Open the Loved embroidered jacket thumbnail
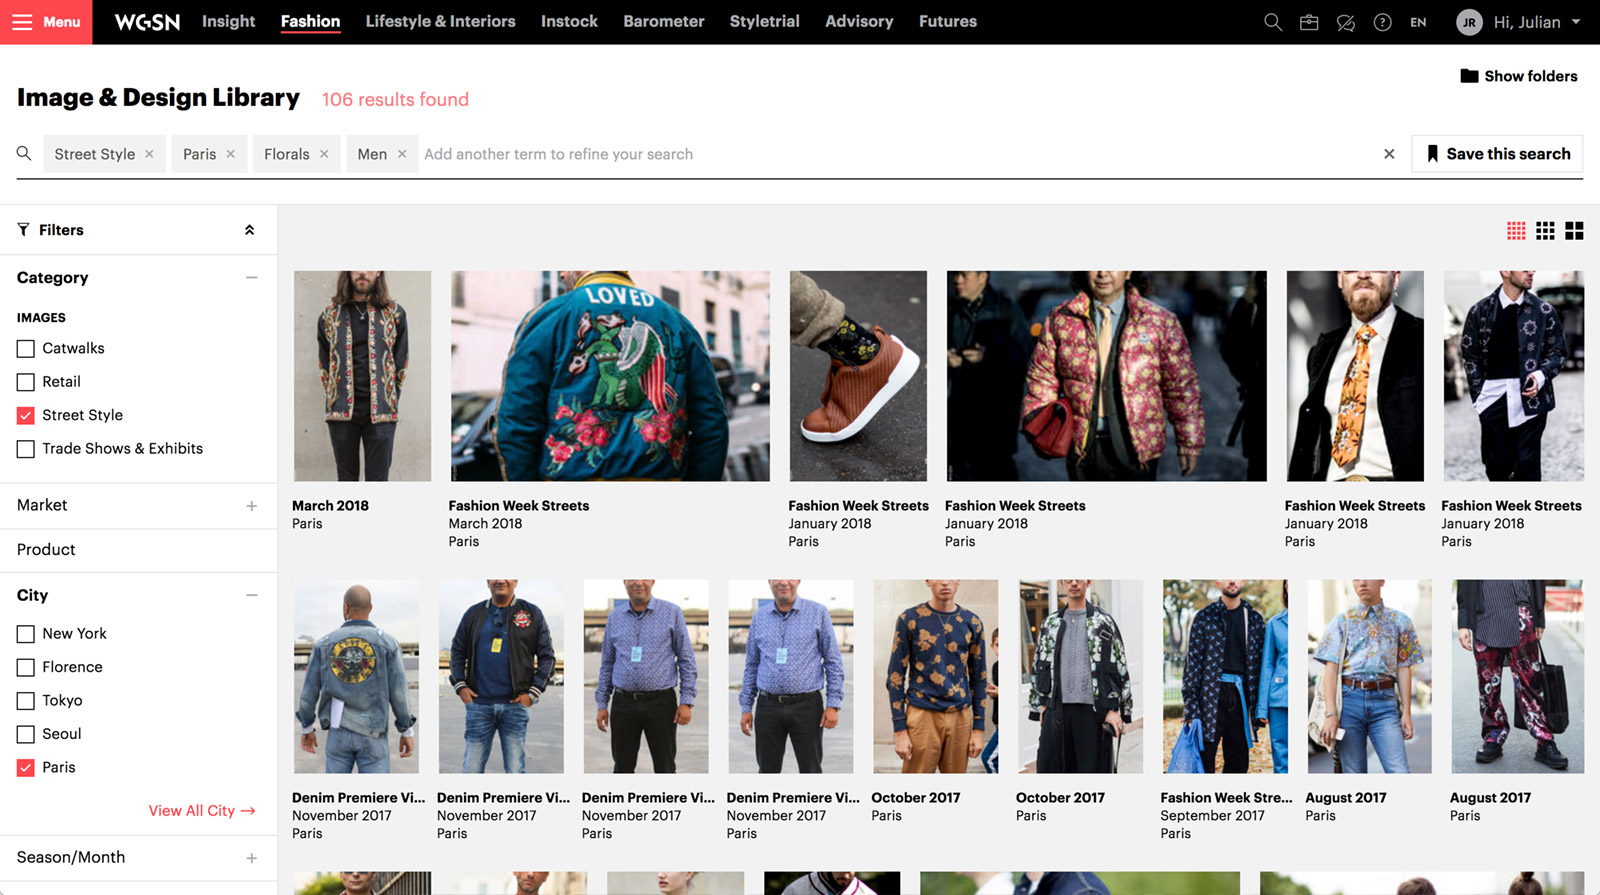Viewport: 1600px width, 895px height. click(x=610, y=376)
